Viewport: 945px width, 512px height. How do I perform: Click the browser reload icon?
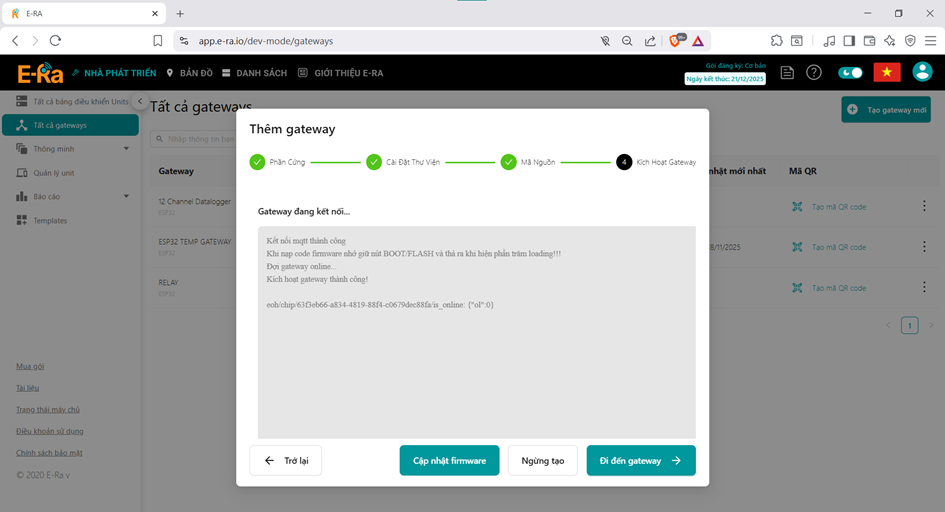(x=56, y=41)
